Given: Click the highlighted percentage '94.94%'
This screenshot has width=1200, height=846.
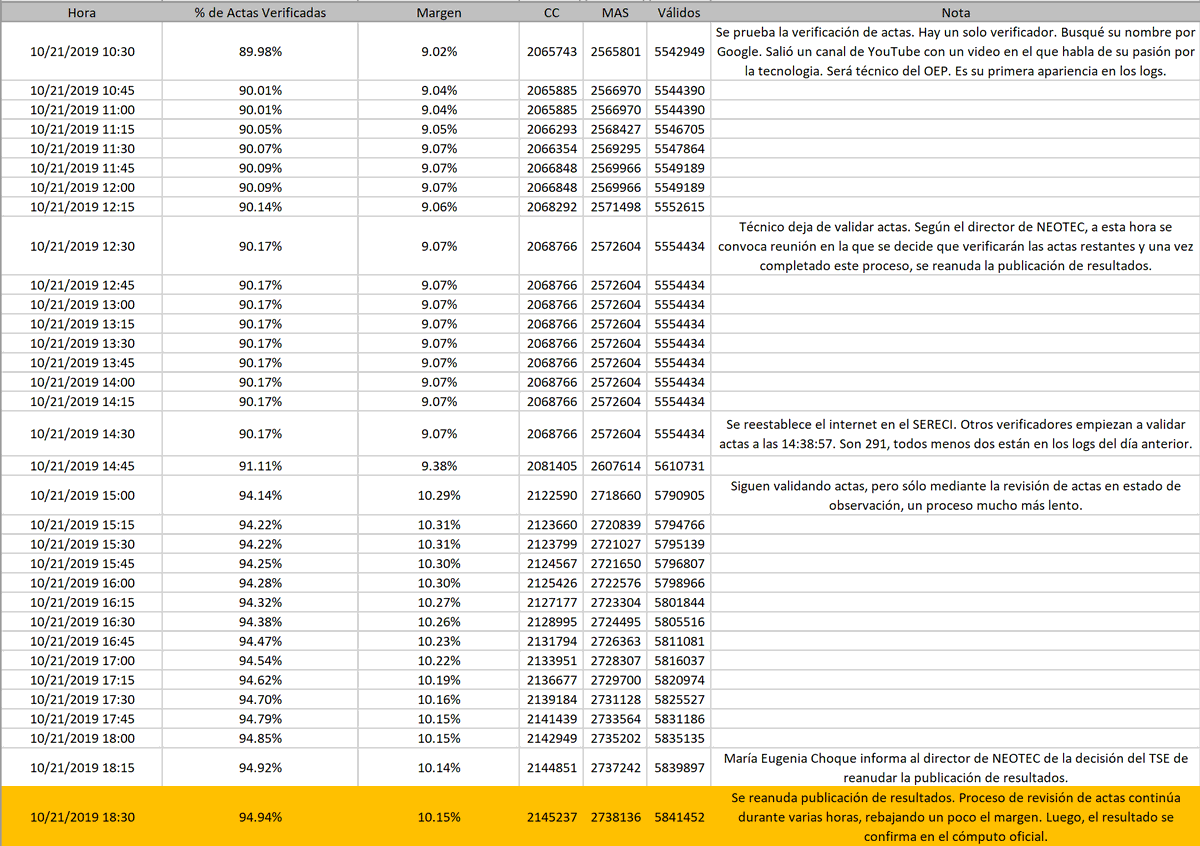Looking at the screenshot, I should pos(260,816).
